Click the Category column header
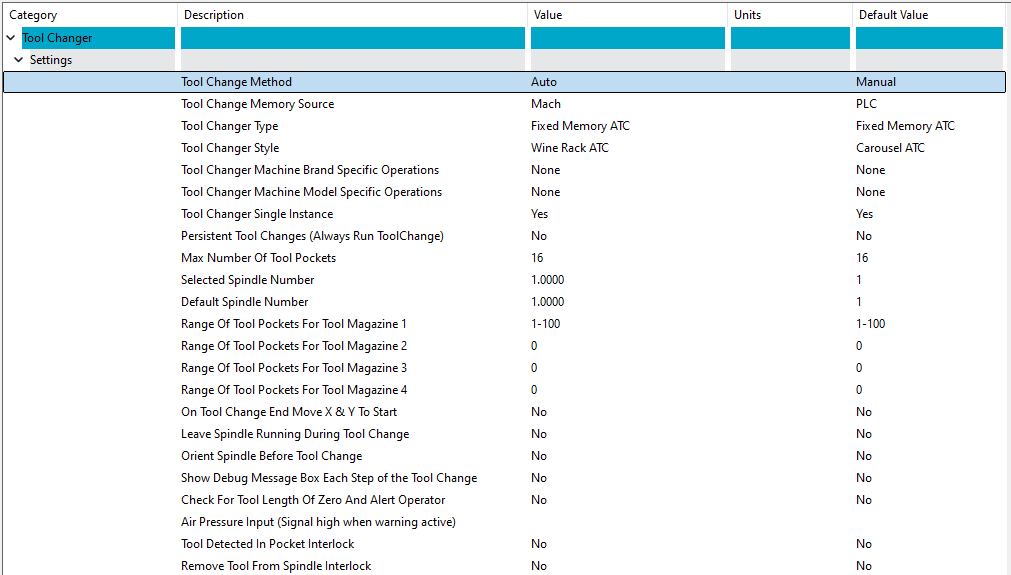This screenshot has height=575, width=1011. (x=34, y=15)
